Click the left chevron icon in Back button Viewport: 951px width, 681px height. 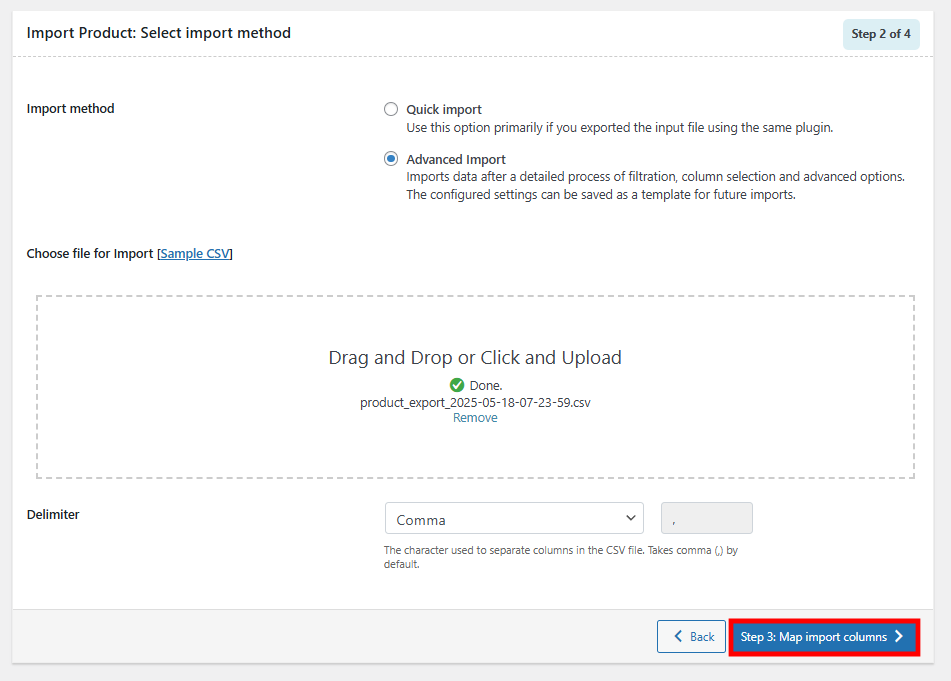point(679,637)
